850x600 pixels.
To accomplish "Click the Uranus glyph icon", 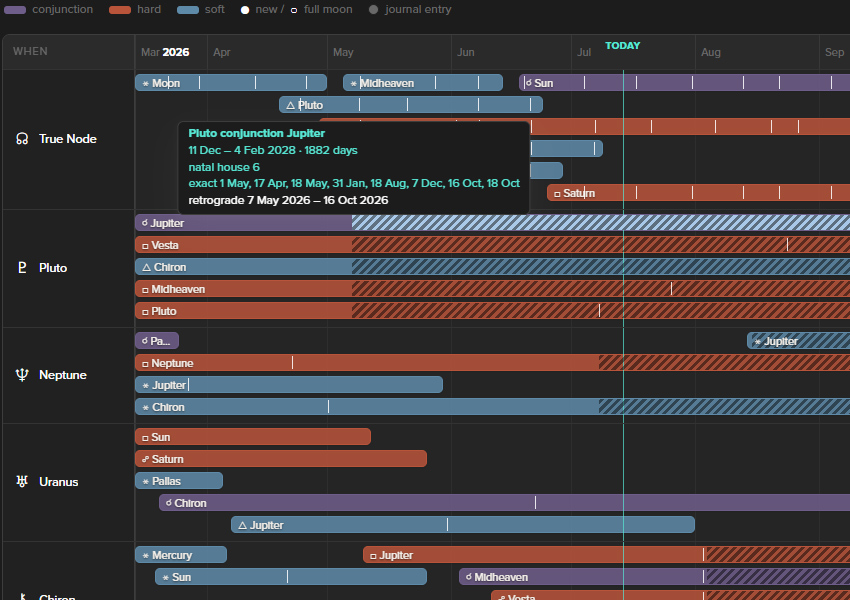I will click(x=22, y=481).
